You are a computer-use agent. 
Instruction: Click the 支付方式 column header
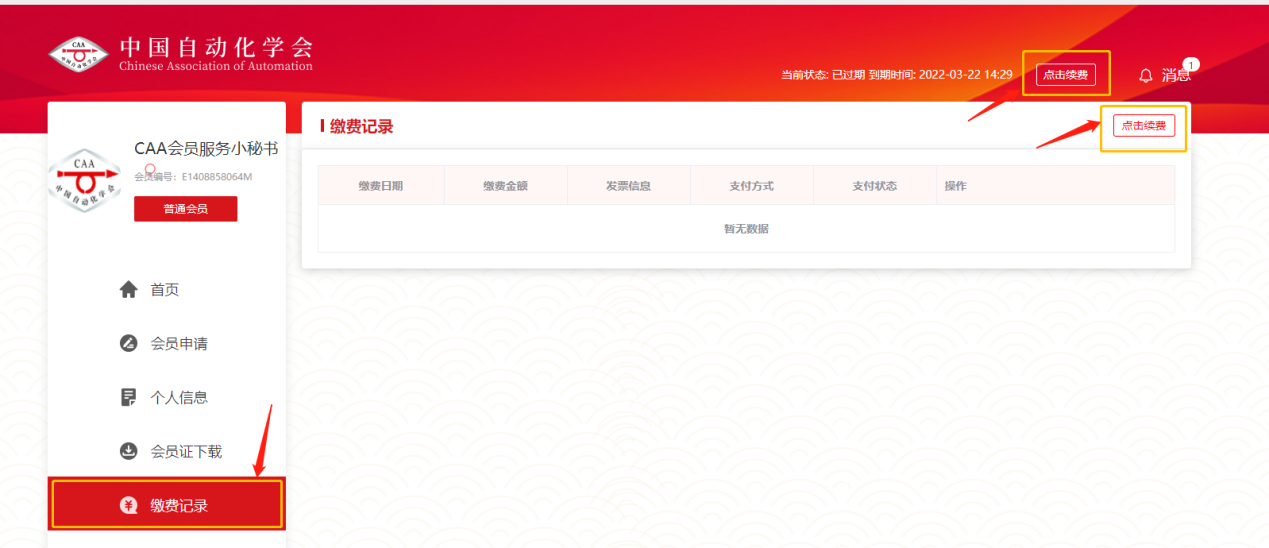pos(751,186)
